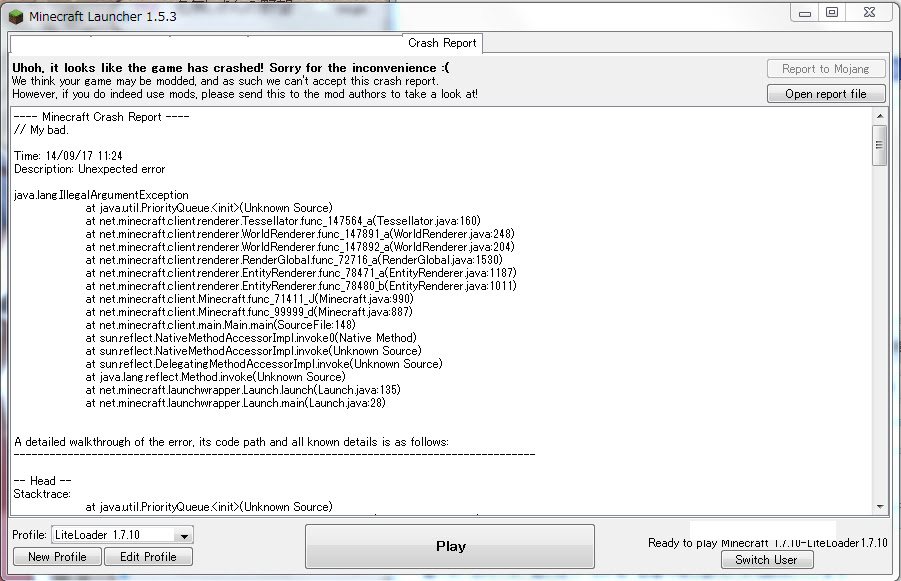Viewport: 901px width, 581px height.
Task: Click the '-- Head --' section text
Action: pos(43,480)
